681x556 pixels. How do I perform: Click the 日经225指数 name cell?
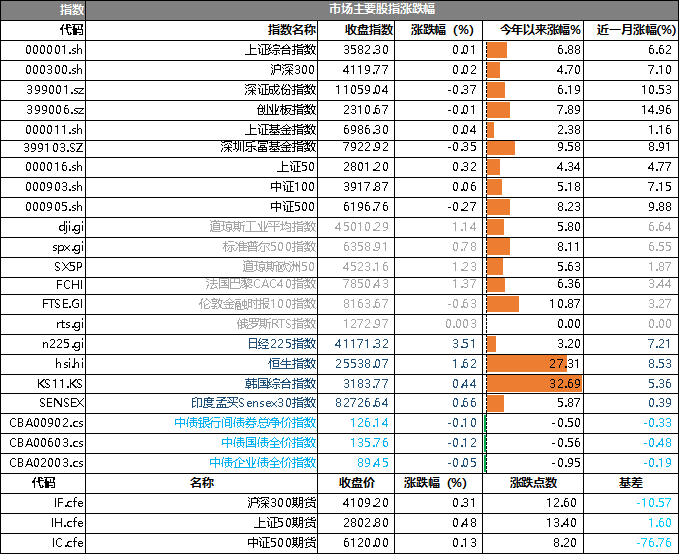click(x=202, y=344)
